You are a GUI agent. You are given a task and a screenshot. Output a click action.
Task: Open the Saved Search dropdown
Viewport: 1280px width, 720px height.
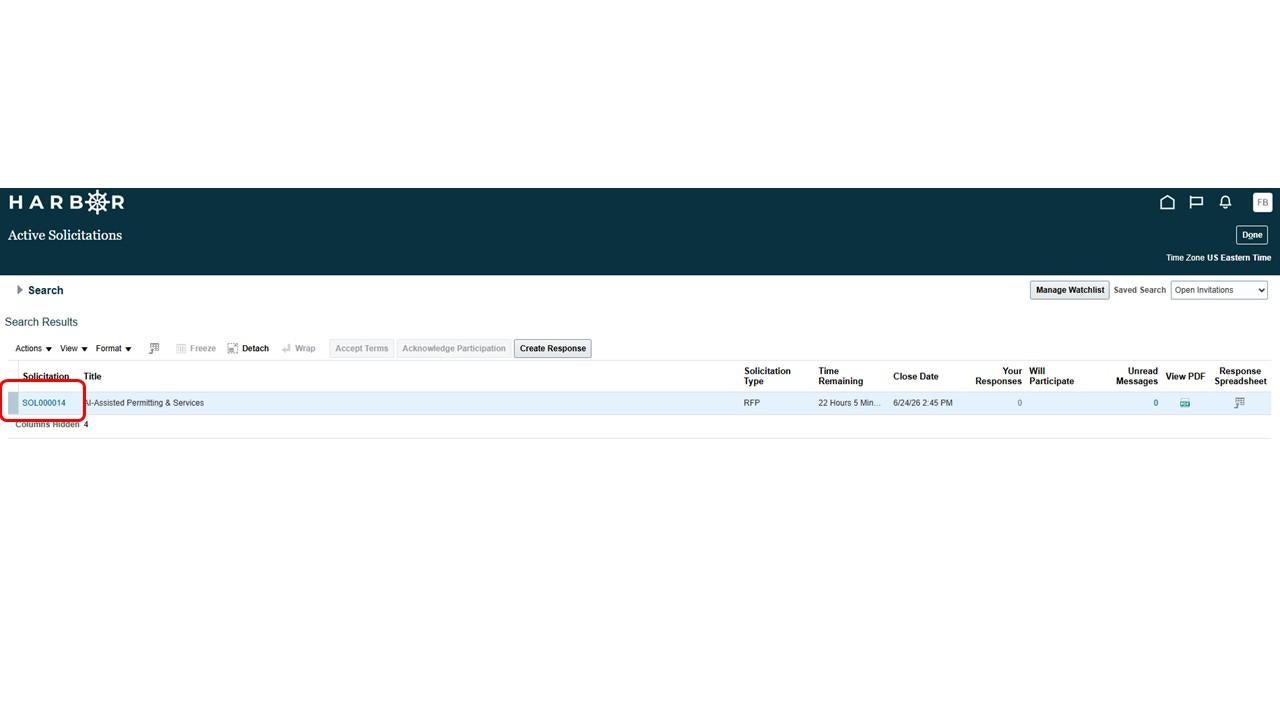1219,290
